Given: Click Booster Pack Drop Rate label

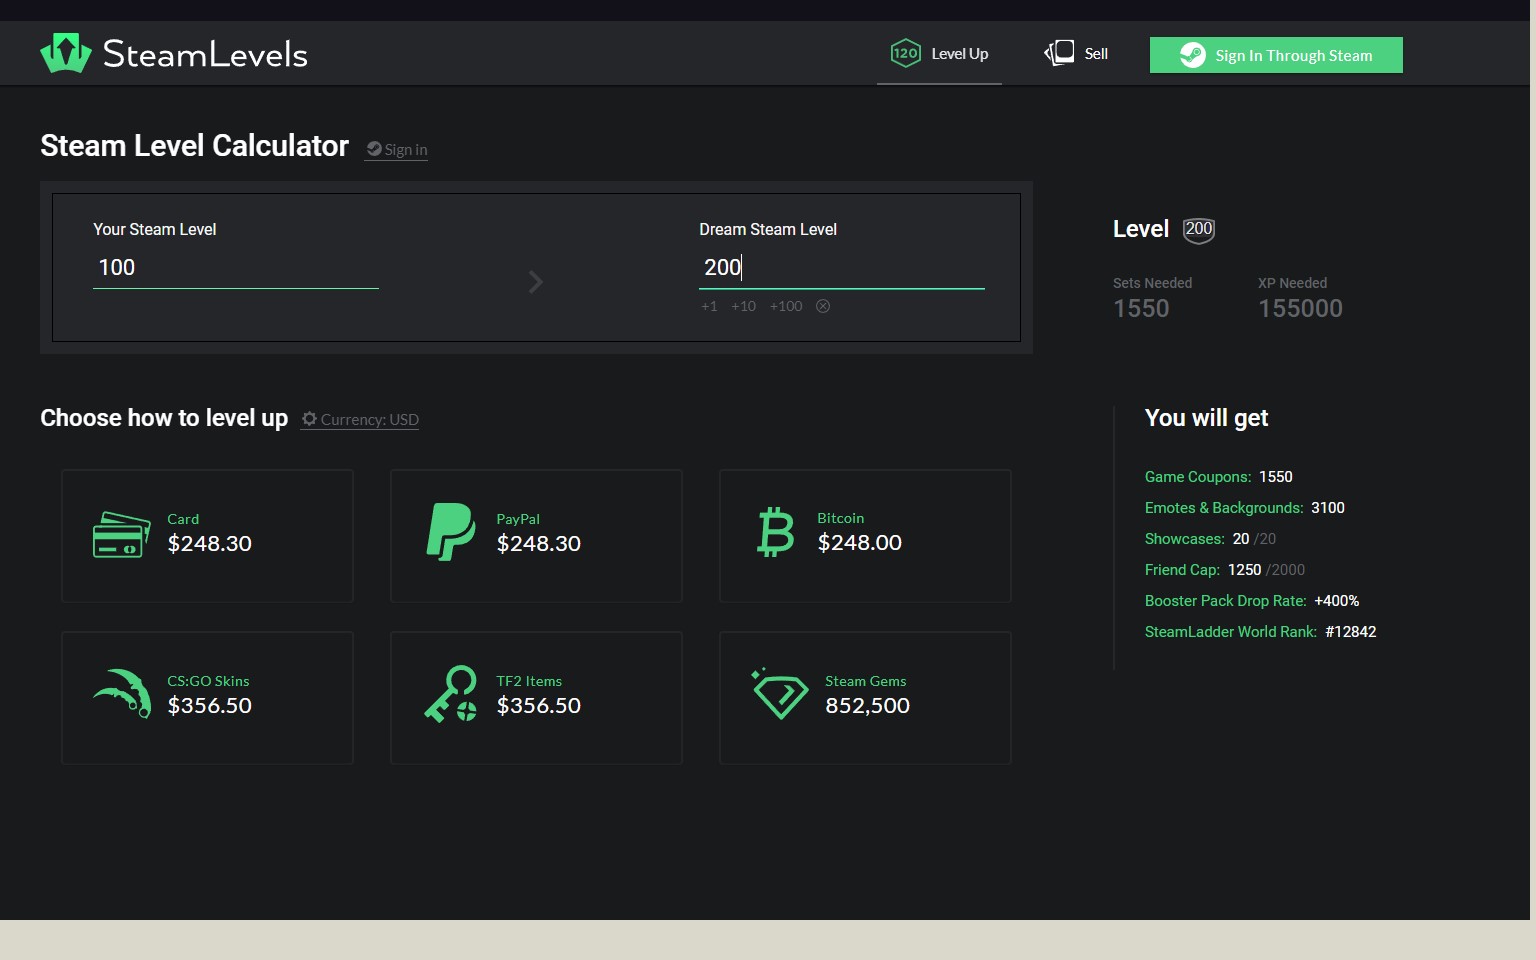Looking at the screenshot, I should [1226, 601].
